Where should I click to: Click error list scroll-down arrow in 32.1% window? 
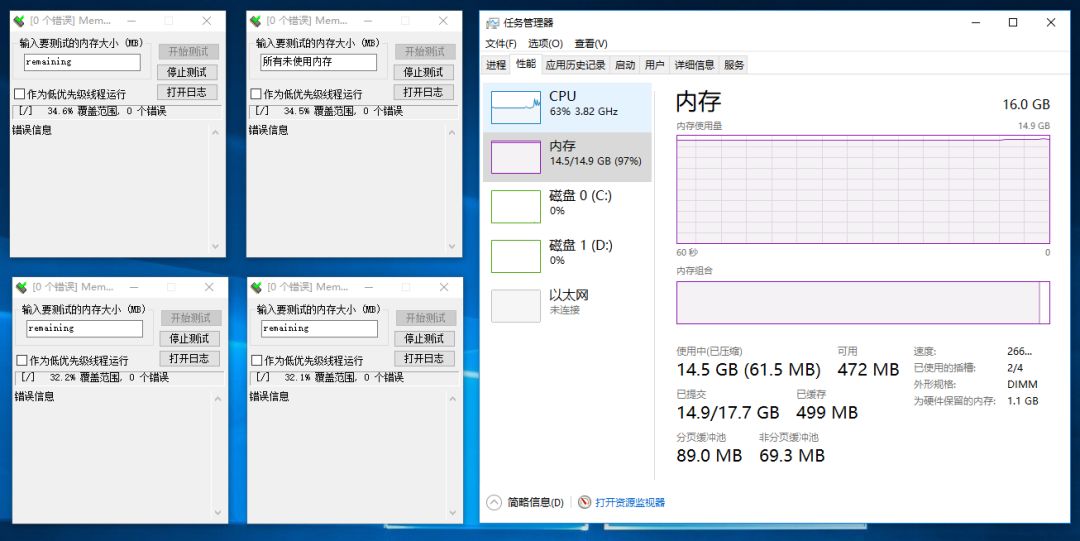point(453,513)
